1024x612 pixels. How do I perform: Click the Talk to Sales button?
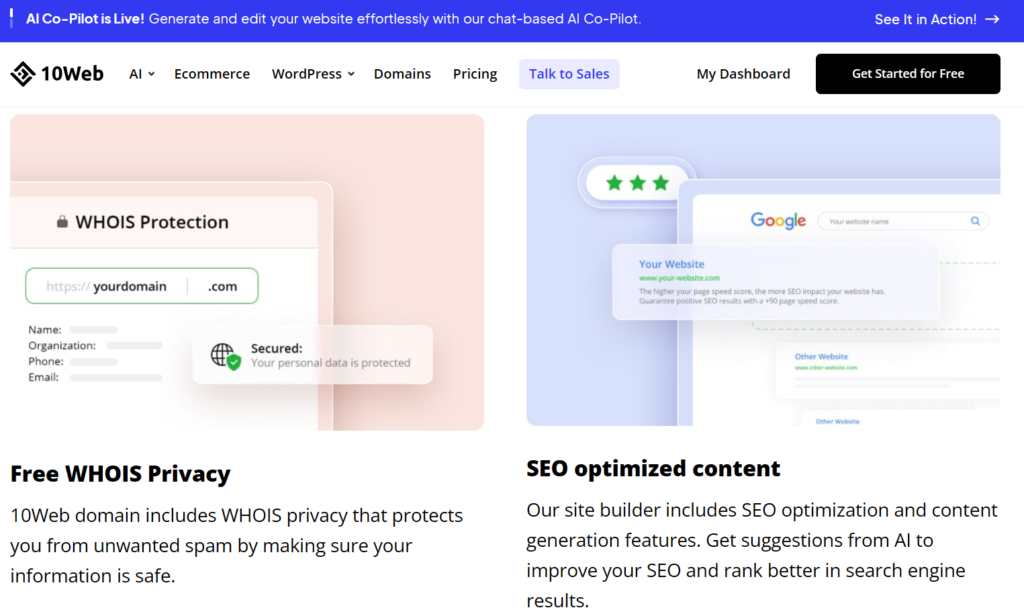pos(569,74)
